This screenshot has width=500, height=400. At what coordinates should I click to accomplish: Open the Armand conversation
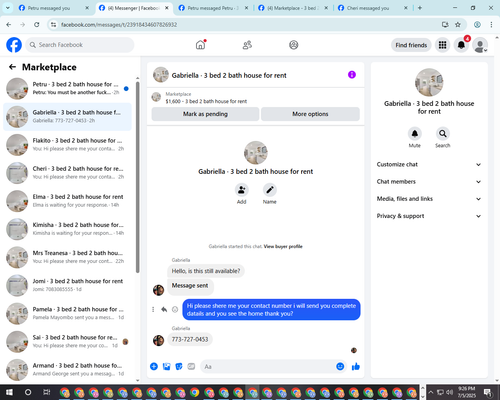[x=67, y=370]
